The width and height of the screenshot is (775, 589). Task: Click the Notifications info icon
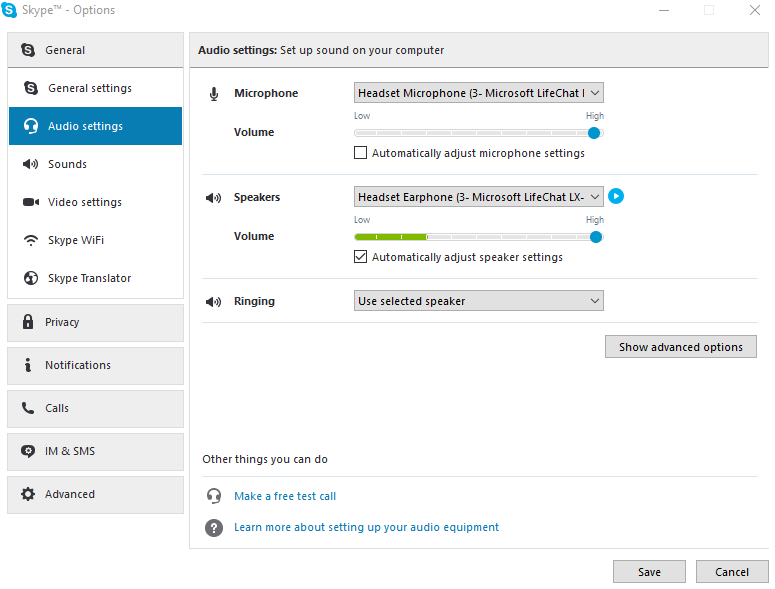[28, 365]
